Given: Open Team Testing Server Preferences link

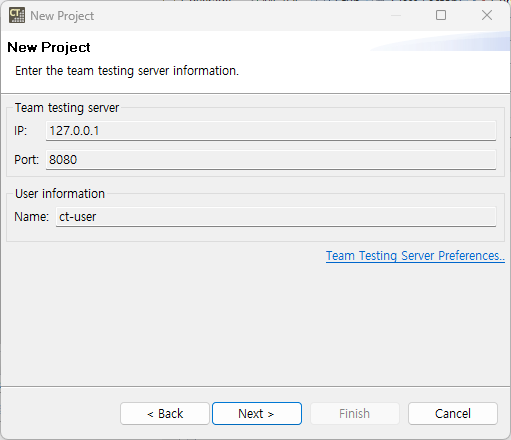Looking at the screenshot, I should coord(415,256).
